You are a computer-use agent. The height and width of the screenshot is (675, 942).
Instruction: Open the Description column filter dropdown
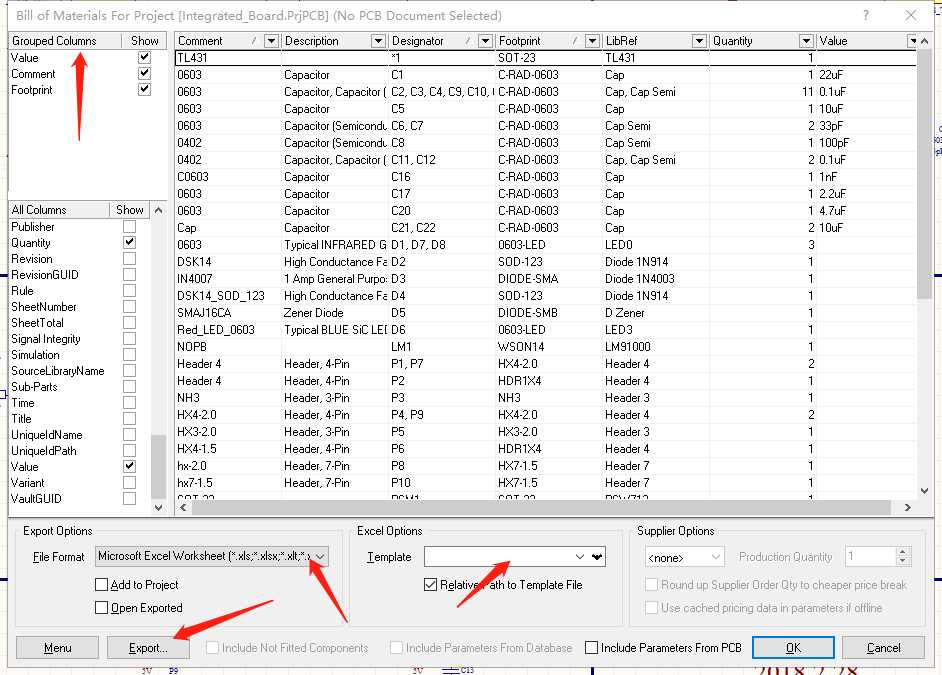click(x=378, y=41)
